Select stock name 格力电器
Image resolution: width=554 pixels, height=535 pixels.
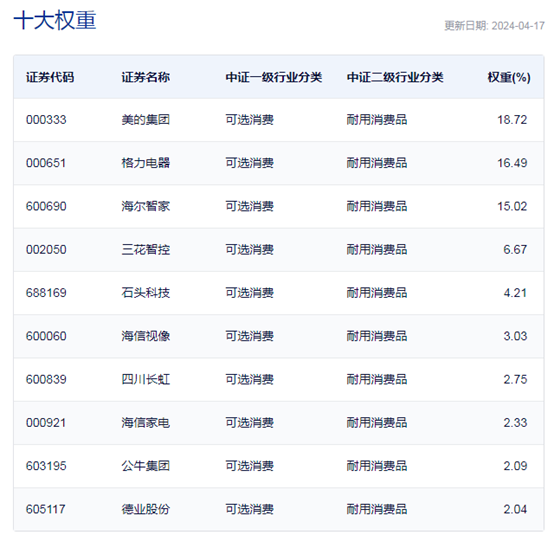point(146,163)
